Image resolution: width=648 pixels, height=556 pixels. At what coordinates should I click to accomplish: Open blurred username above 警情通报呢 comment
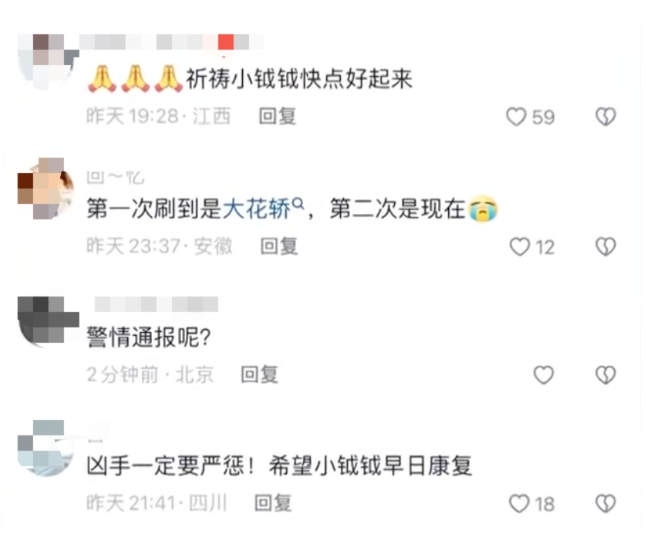(156, 304)
